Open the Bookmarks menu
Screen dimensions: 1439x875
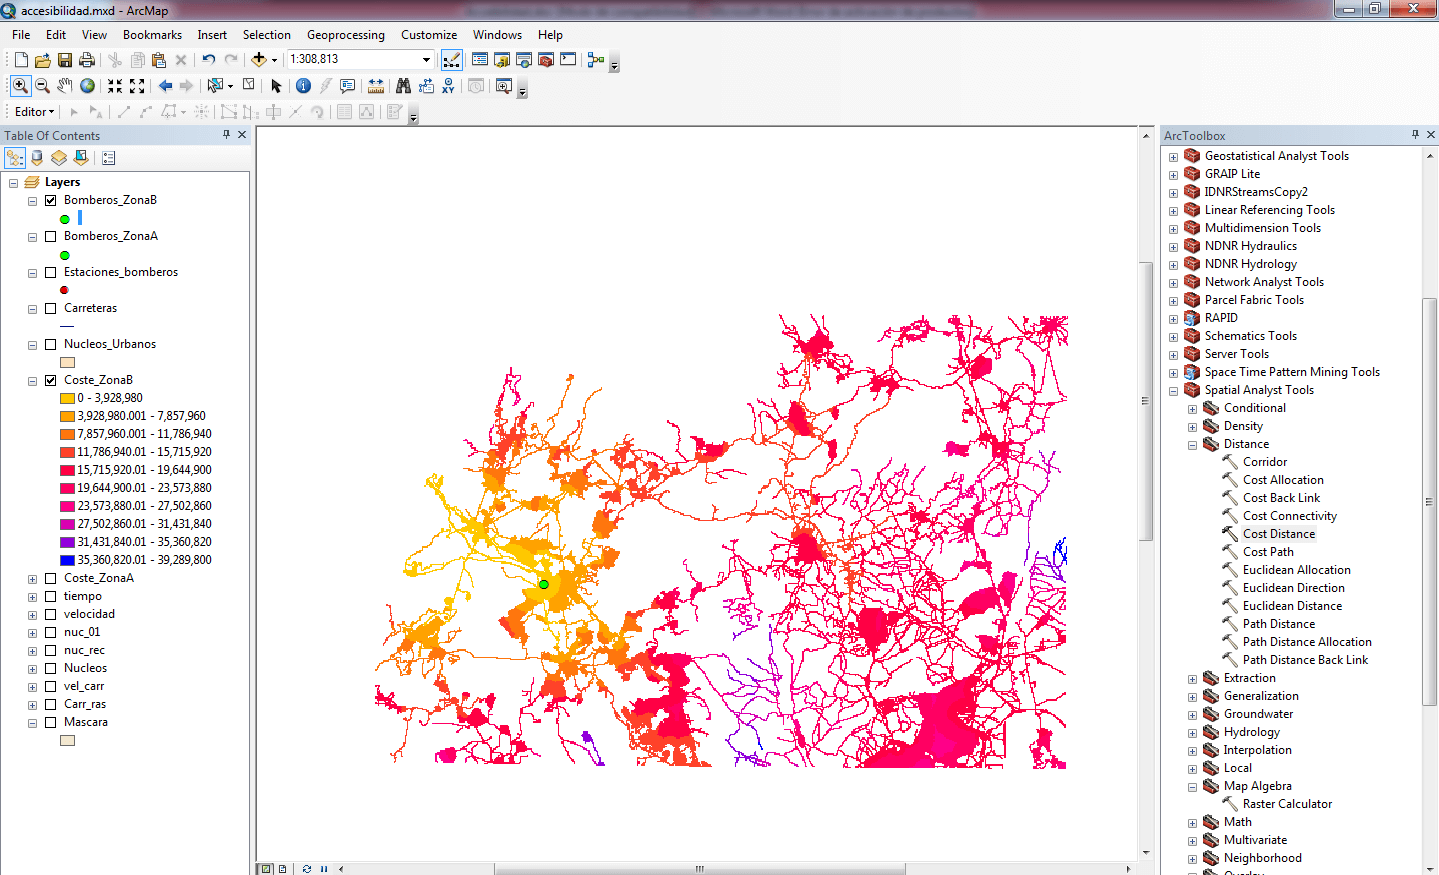click(x=152, y=35)
